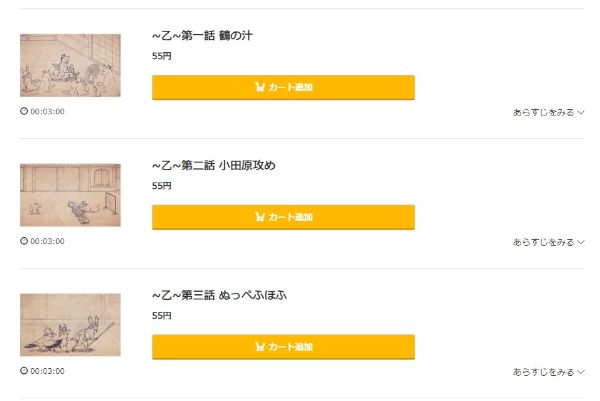Click cart icon for 第三話 ぬっぺふほふ
This screenshot has width=600, height=401.
point(260,347)
